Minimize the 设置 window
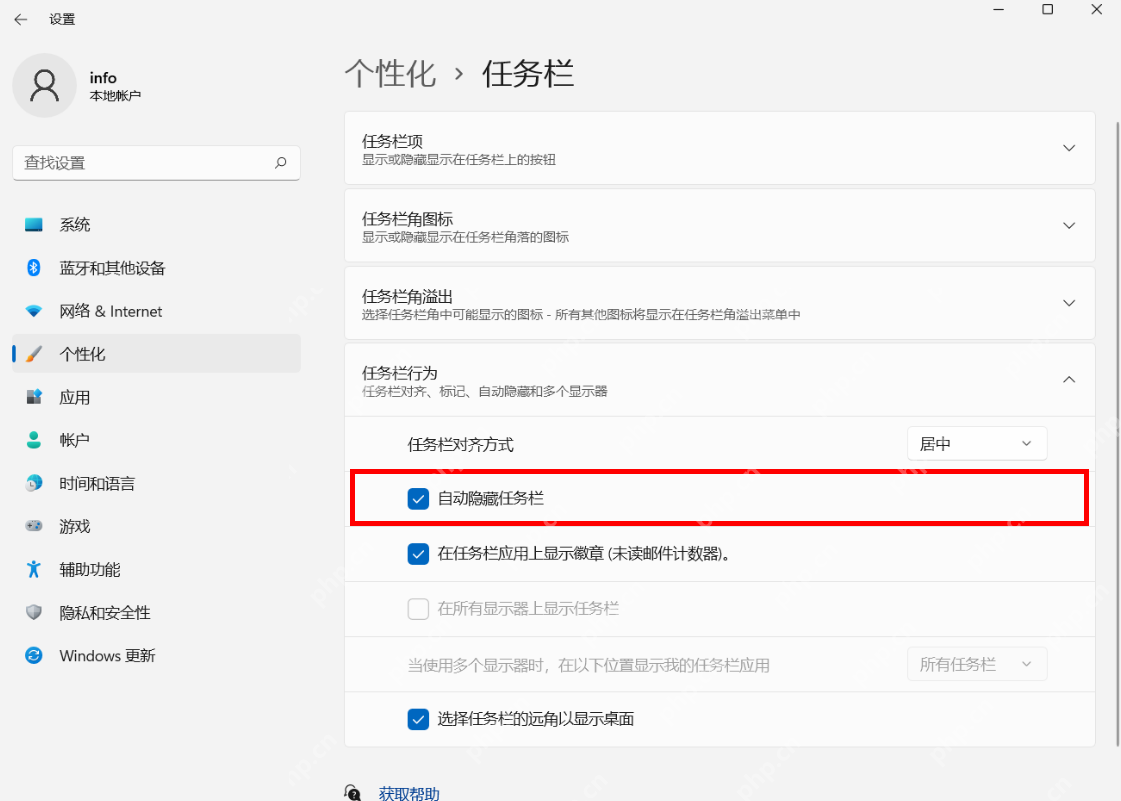Screen dimensions: 1121x801 click(x=999, y=9)
